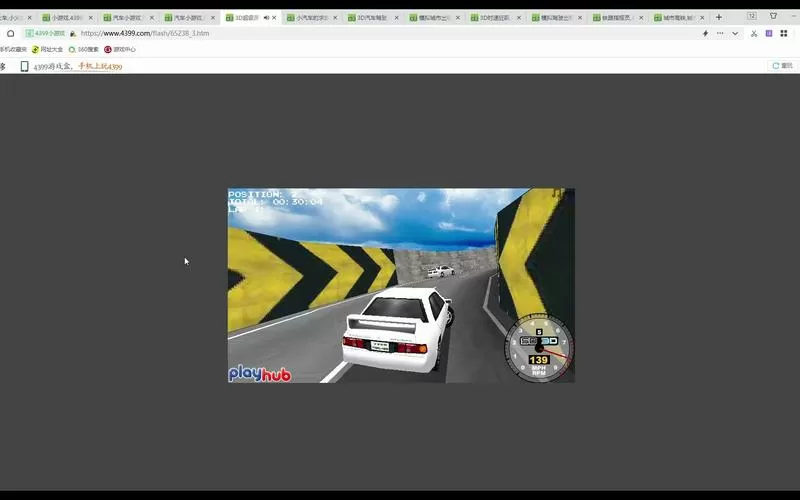Close the 小汽车的求 tab
The width and height of the screenshot is (800, 500).
coord(335,17)
